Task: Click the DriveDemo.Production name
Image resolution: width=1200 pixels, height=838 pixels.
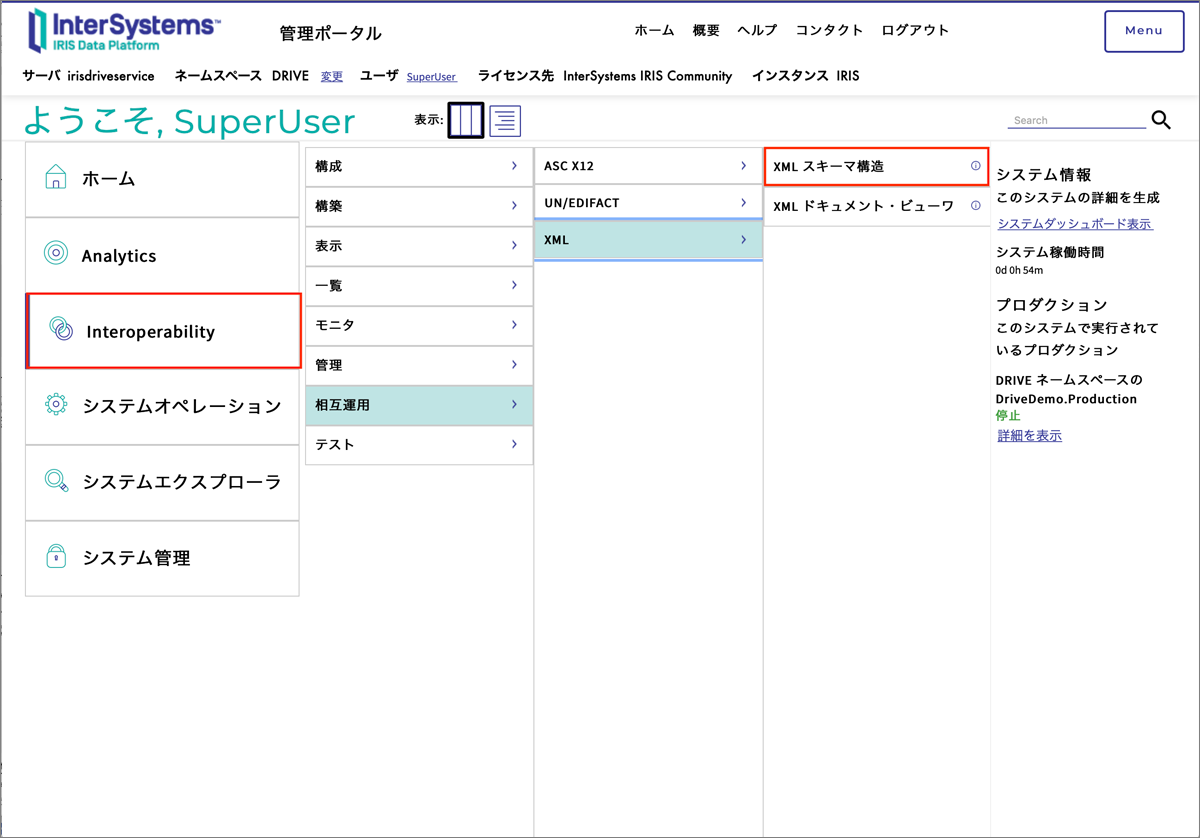Action: coord(1066,398)
